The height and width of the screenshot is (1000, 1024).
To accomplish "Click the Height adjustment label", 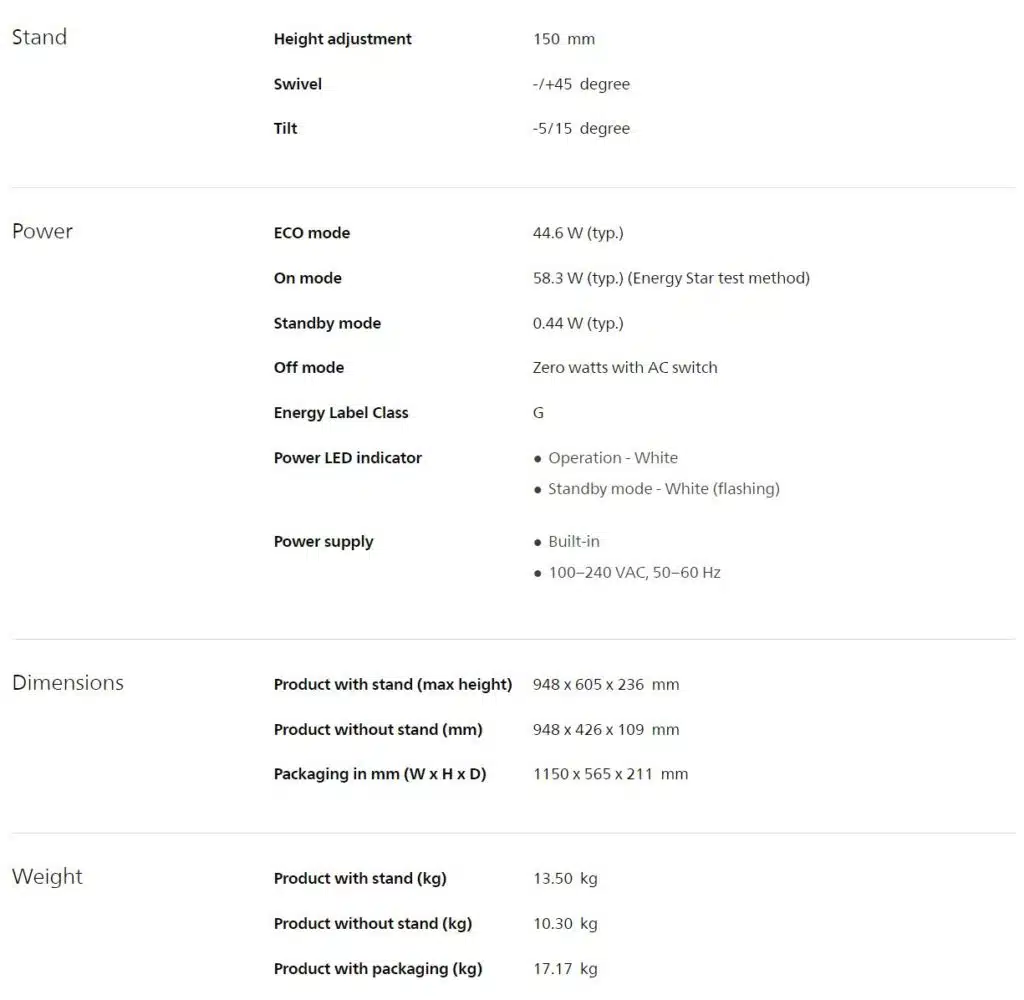I will [342, 39].
